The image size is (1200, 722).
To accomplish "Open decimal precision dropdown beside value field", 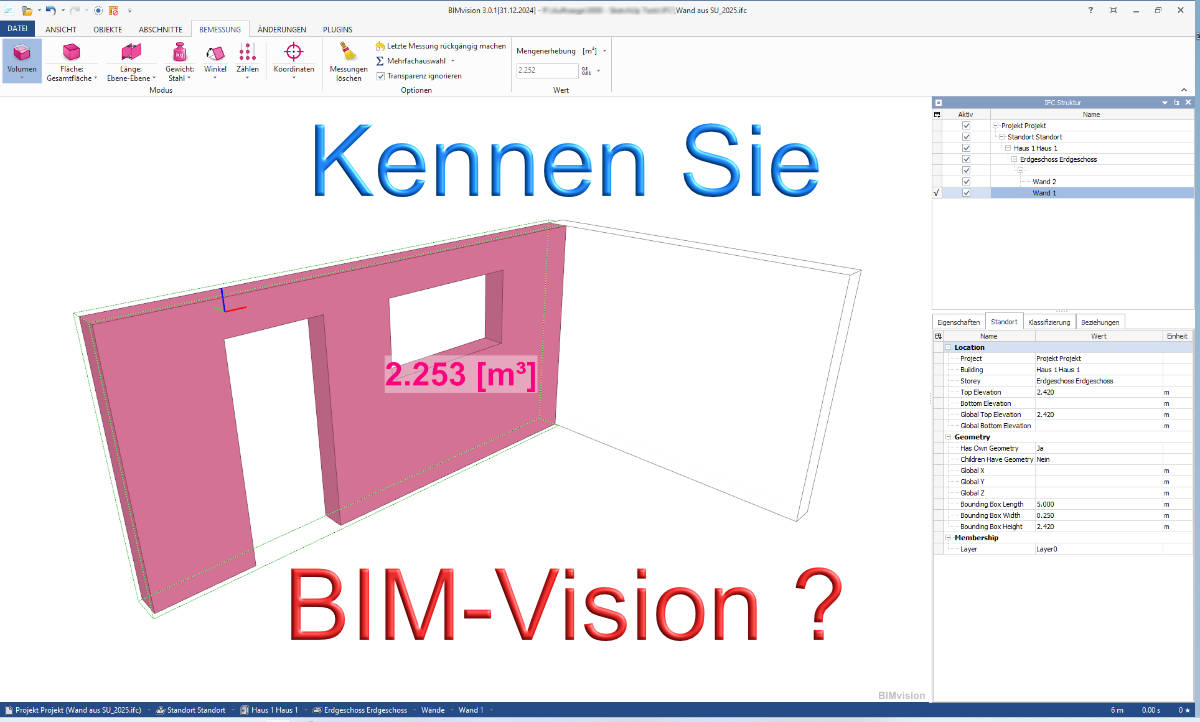I will (x=598, y=71).
